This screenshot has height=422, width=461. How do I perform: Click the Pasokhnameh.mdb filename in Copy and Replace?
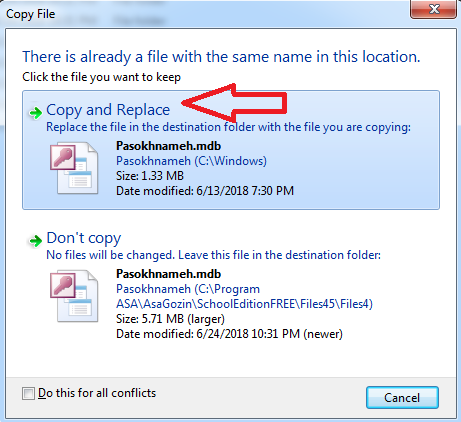click(168, 146)
